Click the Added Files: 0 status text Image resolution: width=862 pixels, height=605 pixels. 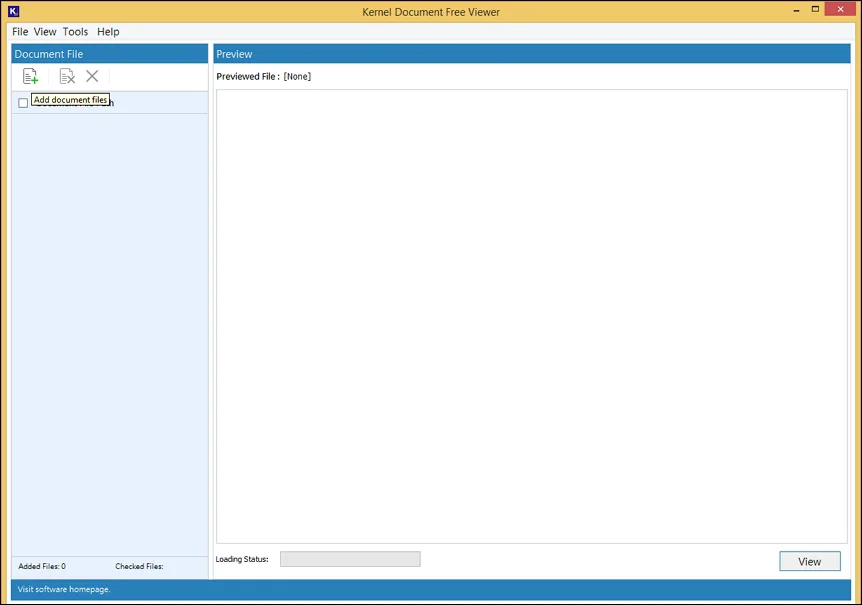point(42,566)
